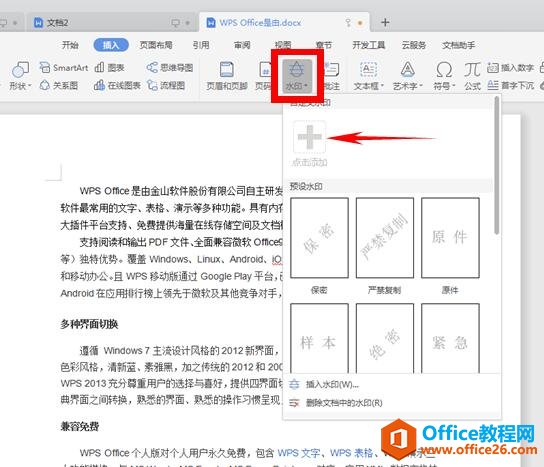Open the 开发工具 ribbon tab

[369, 45]
